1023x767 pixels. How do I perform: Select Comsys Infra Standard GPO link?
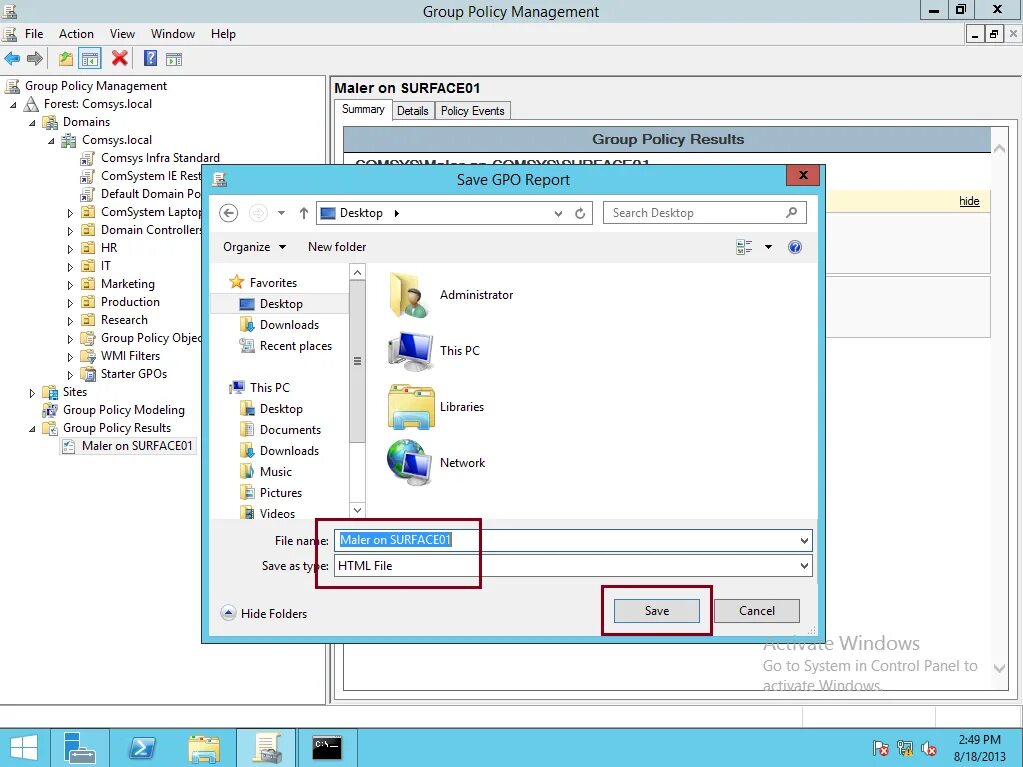point(160,158)
